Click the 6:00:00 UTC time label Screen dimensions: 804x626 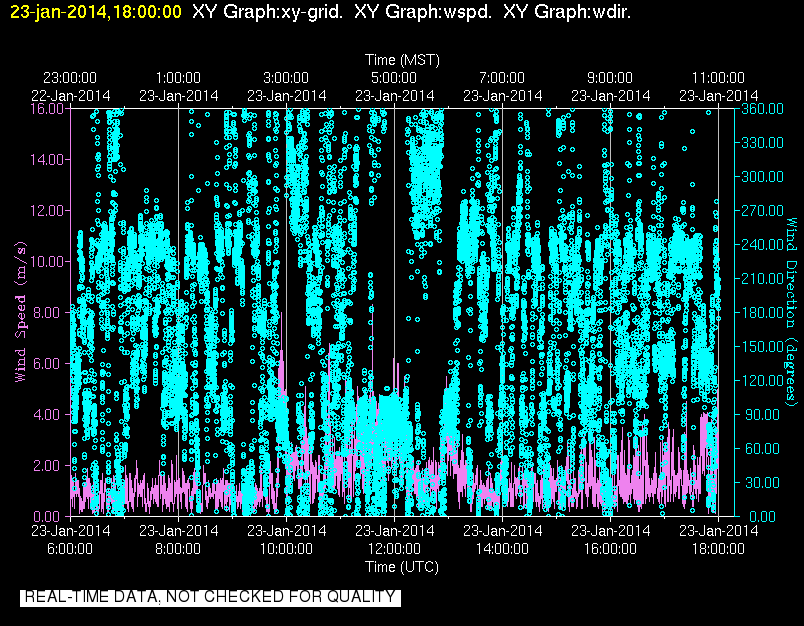coord(70,549)
